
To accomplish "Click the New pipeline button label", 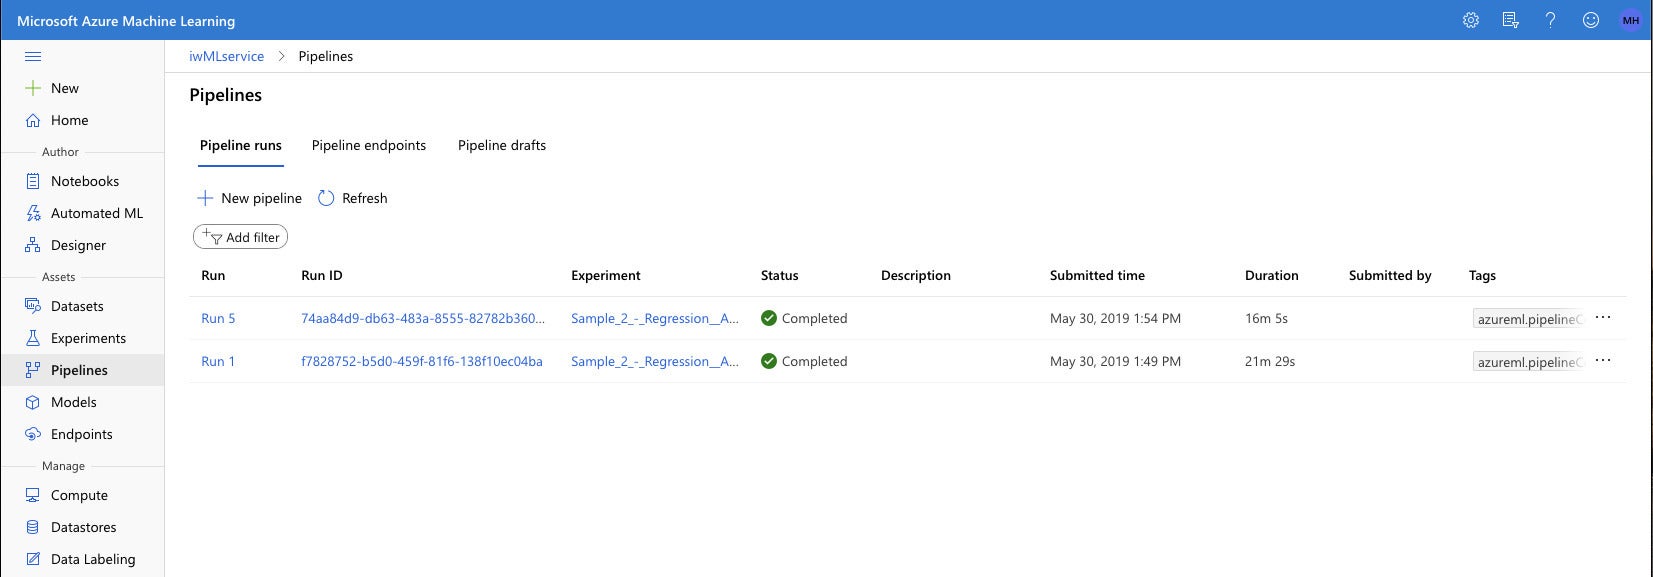I will click(x=261, y=198).
